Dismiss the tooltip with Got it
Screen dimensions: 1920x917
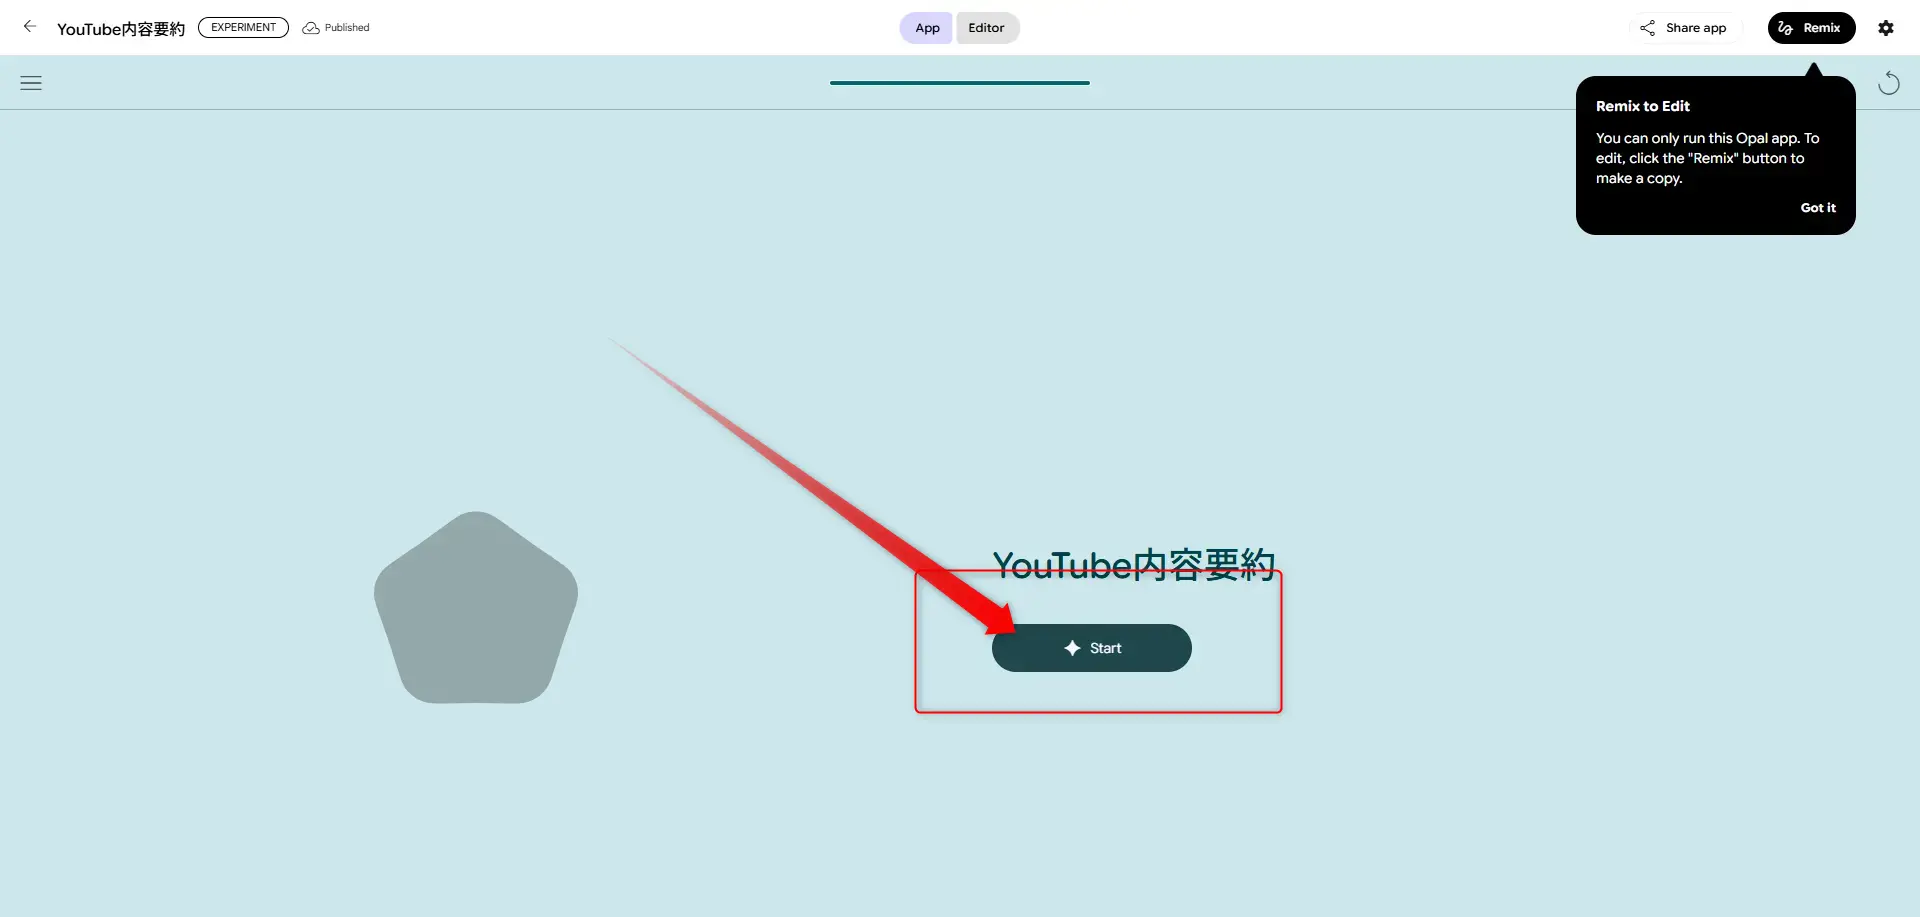point(1817,208)
